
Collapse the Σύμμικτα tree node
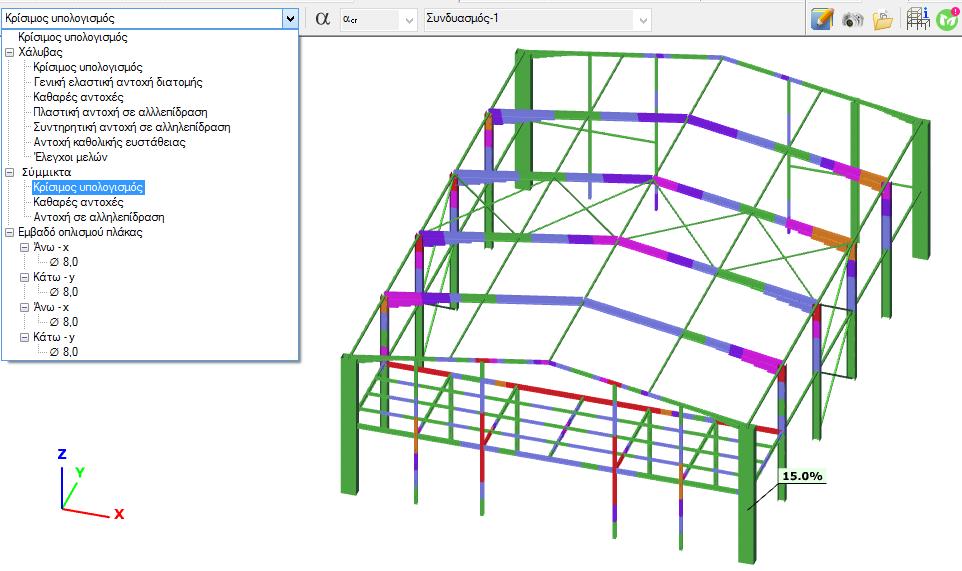tap(9, 173)
